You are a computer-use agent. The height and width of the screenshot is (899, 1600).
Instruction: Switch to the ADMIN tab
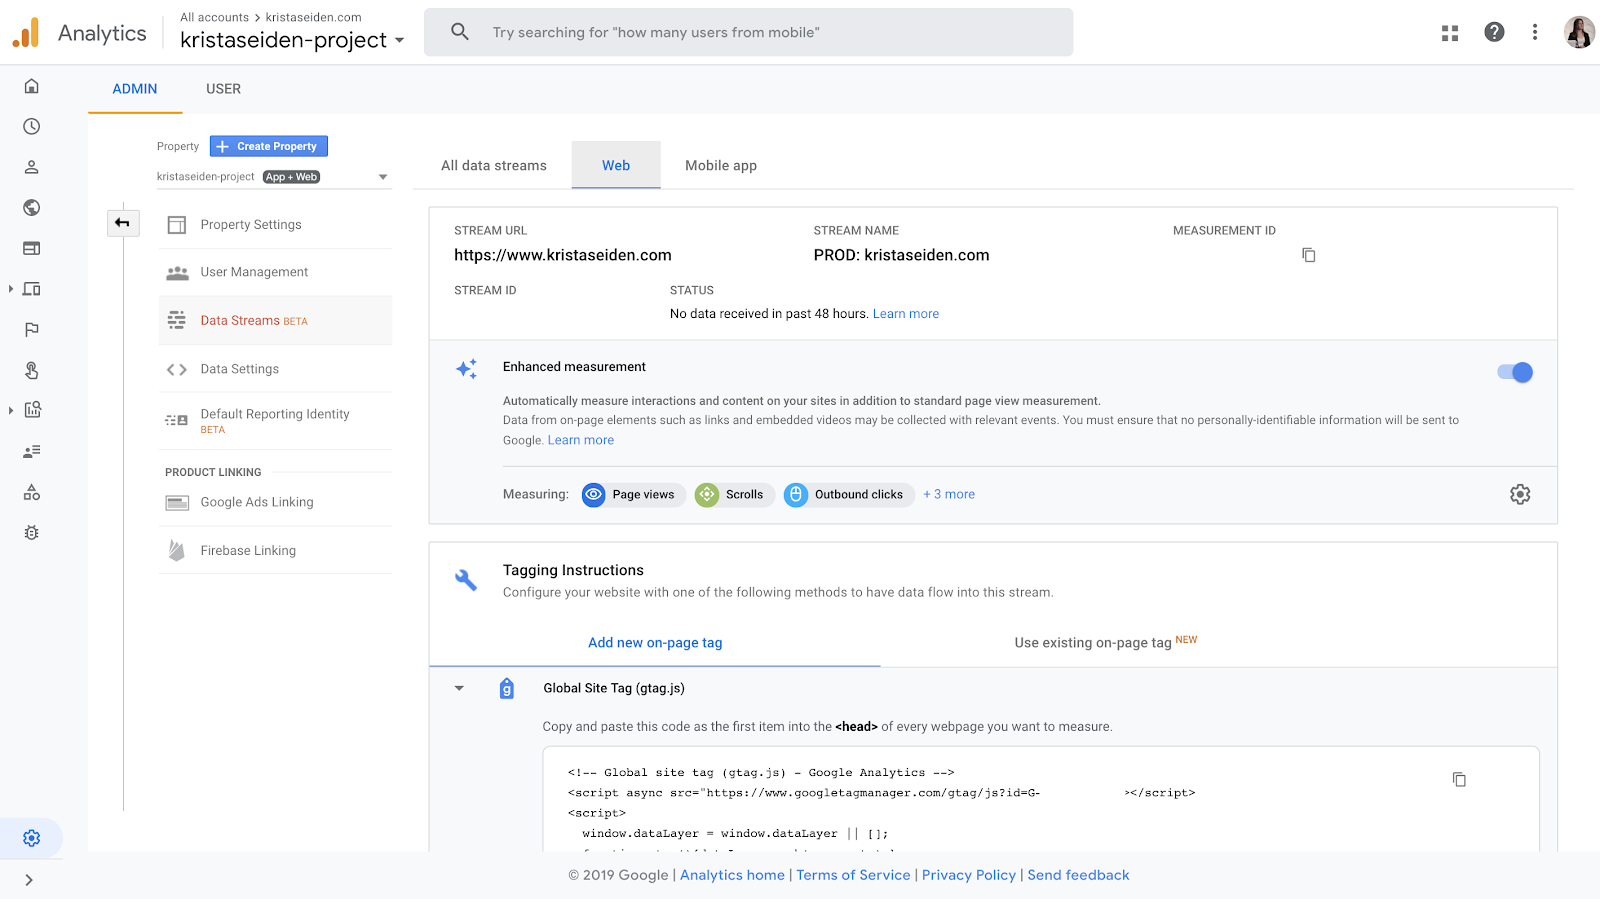tap(135, 89)
